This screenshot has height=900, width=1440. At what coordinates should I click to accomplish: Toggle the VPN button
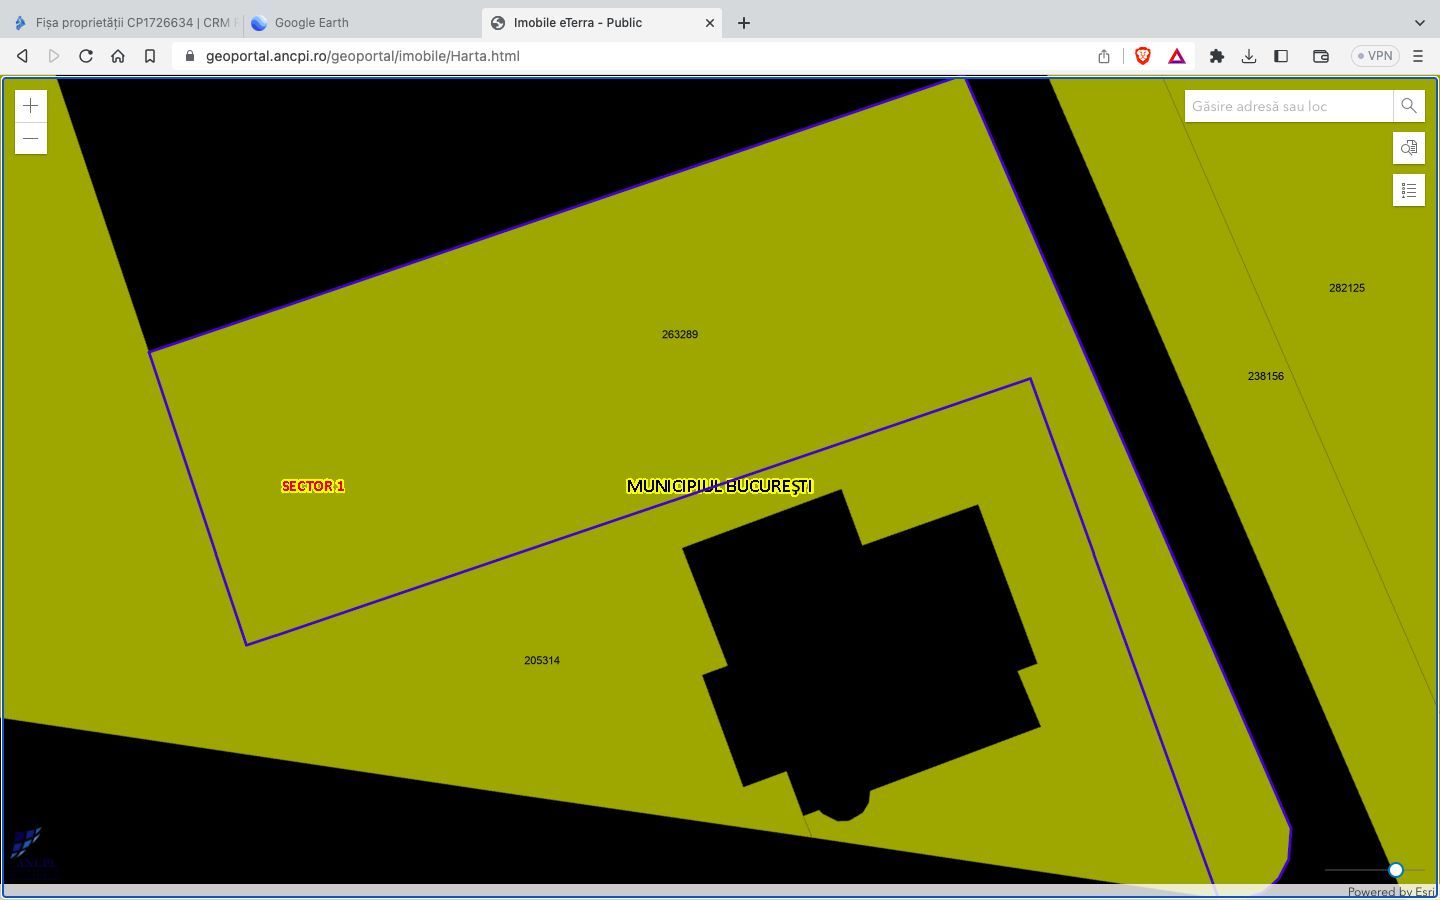(x=1375, y=56)
